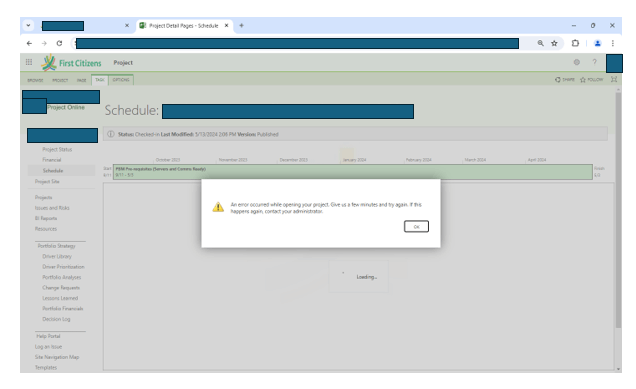Viewport: 636px width, 389px height.
Task: Click the Project Online link
Action: [66, 107]
